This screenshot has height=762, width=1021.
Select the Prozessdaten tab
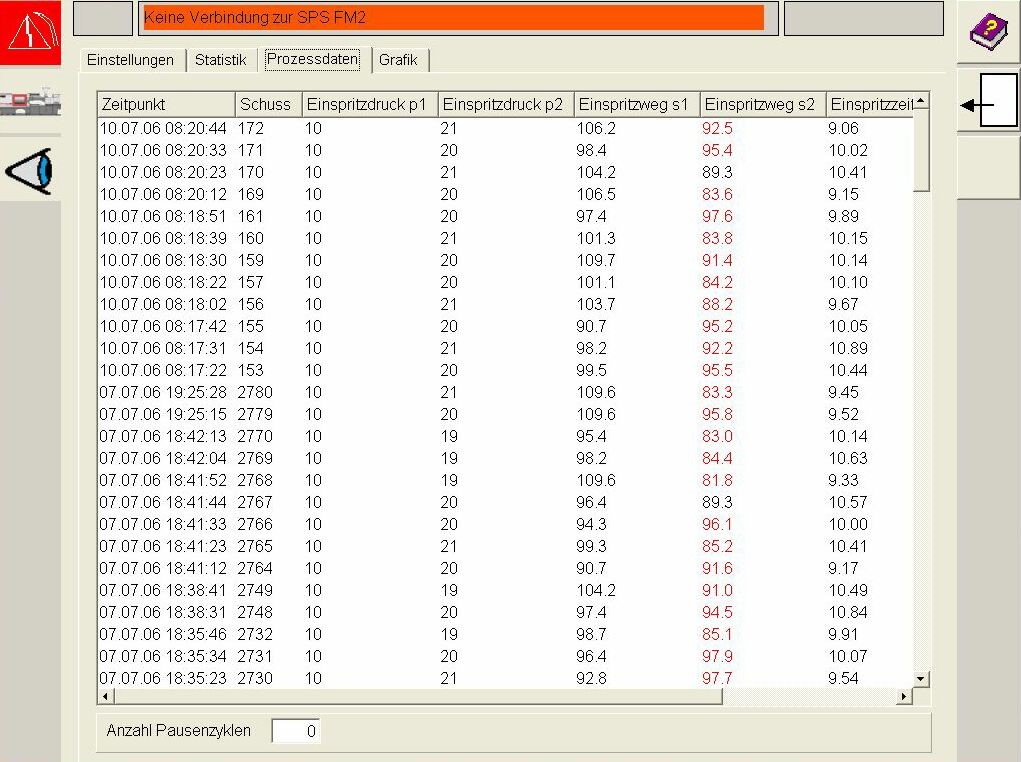313,59
